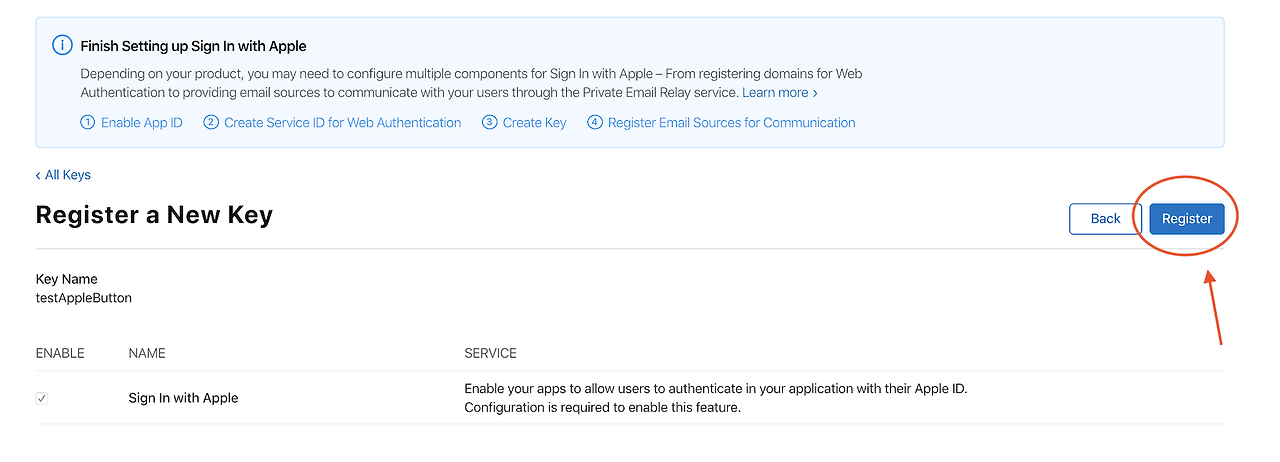Click the info icon in the banner
Viewport: 1280px width, 462px height.
click(62, 45)
